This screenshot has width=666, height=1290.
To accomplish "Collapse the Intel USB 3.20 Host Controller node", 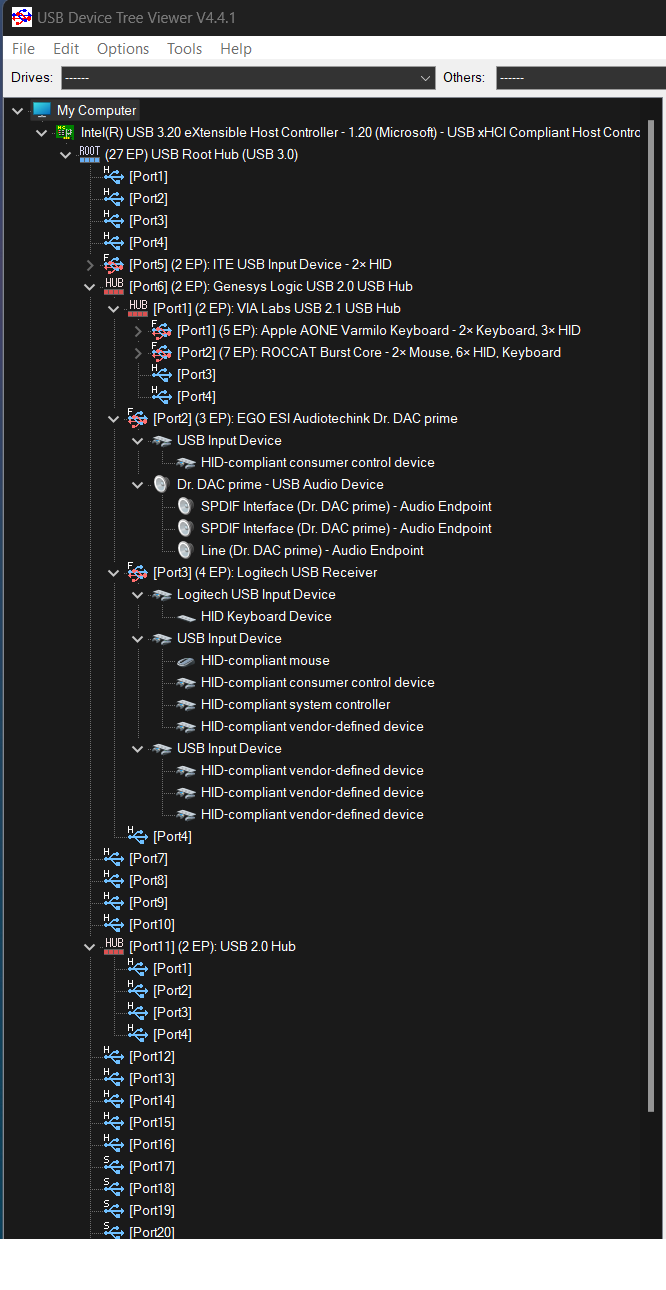I will tap(41, 132).
